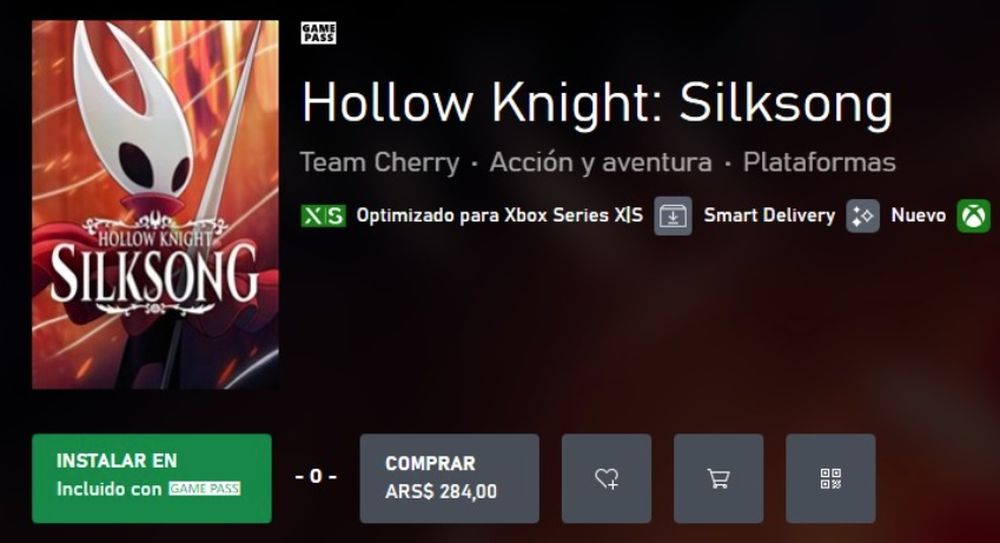This screenshot has height=543, width=1000.
Task: Click the Xbox Series X|S optimized icon
Action: tap(323, 216)
